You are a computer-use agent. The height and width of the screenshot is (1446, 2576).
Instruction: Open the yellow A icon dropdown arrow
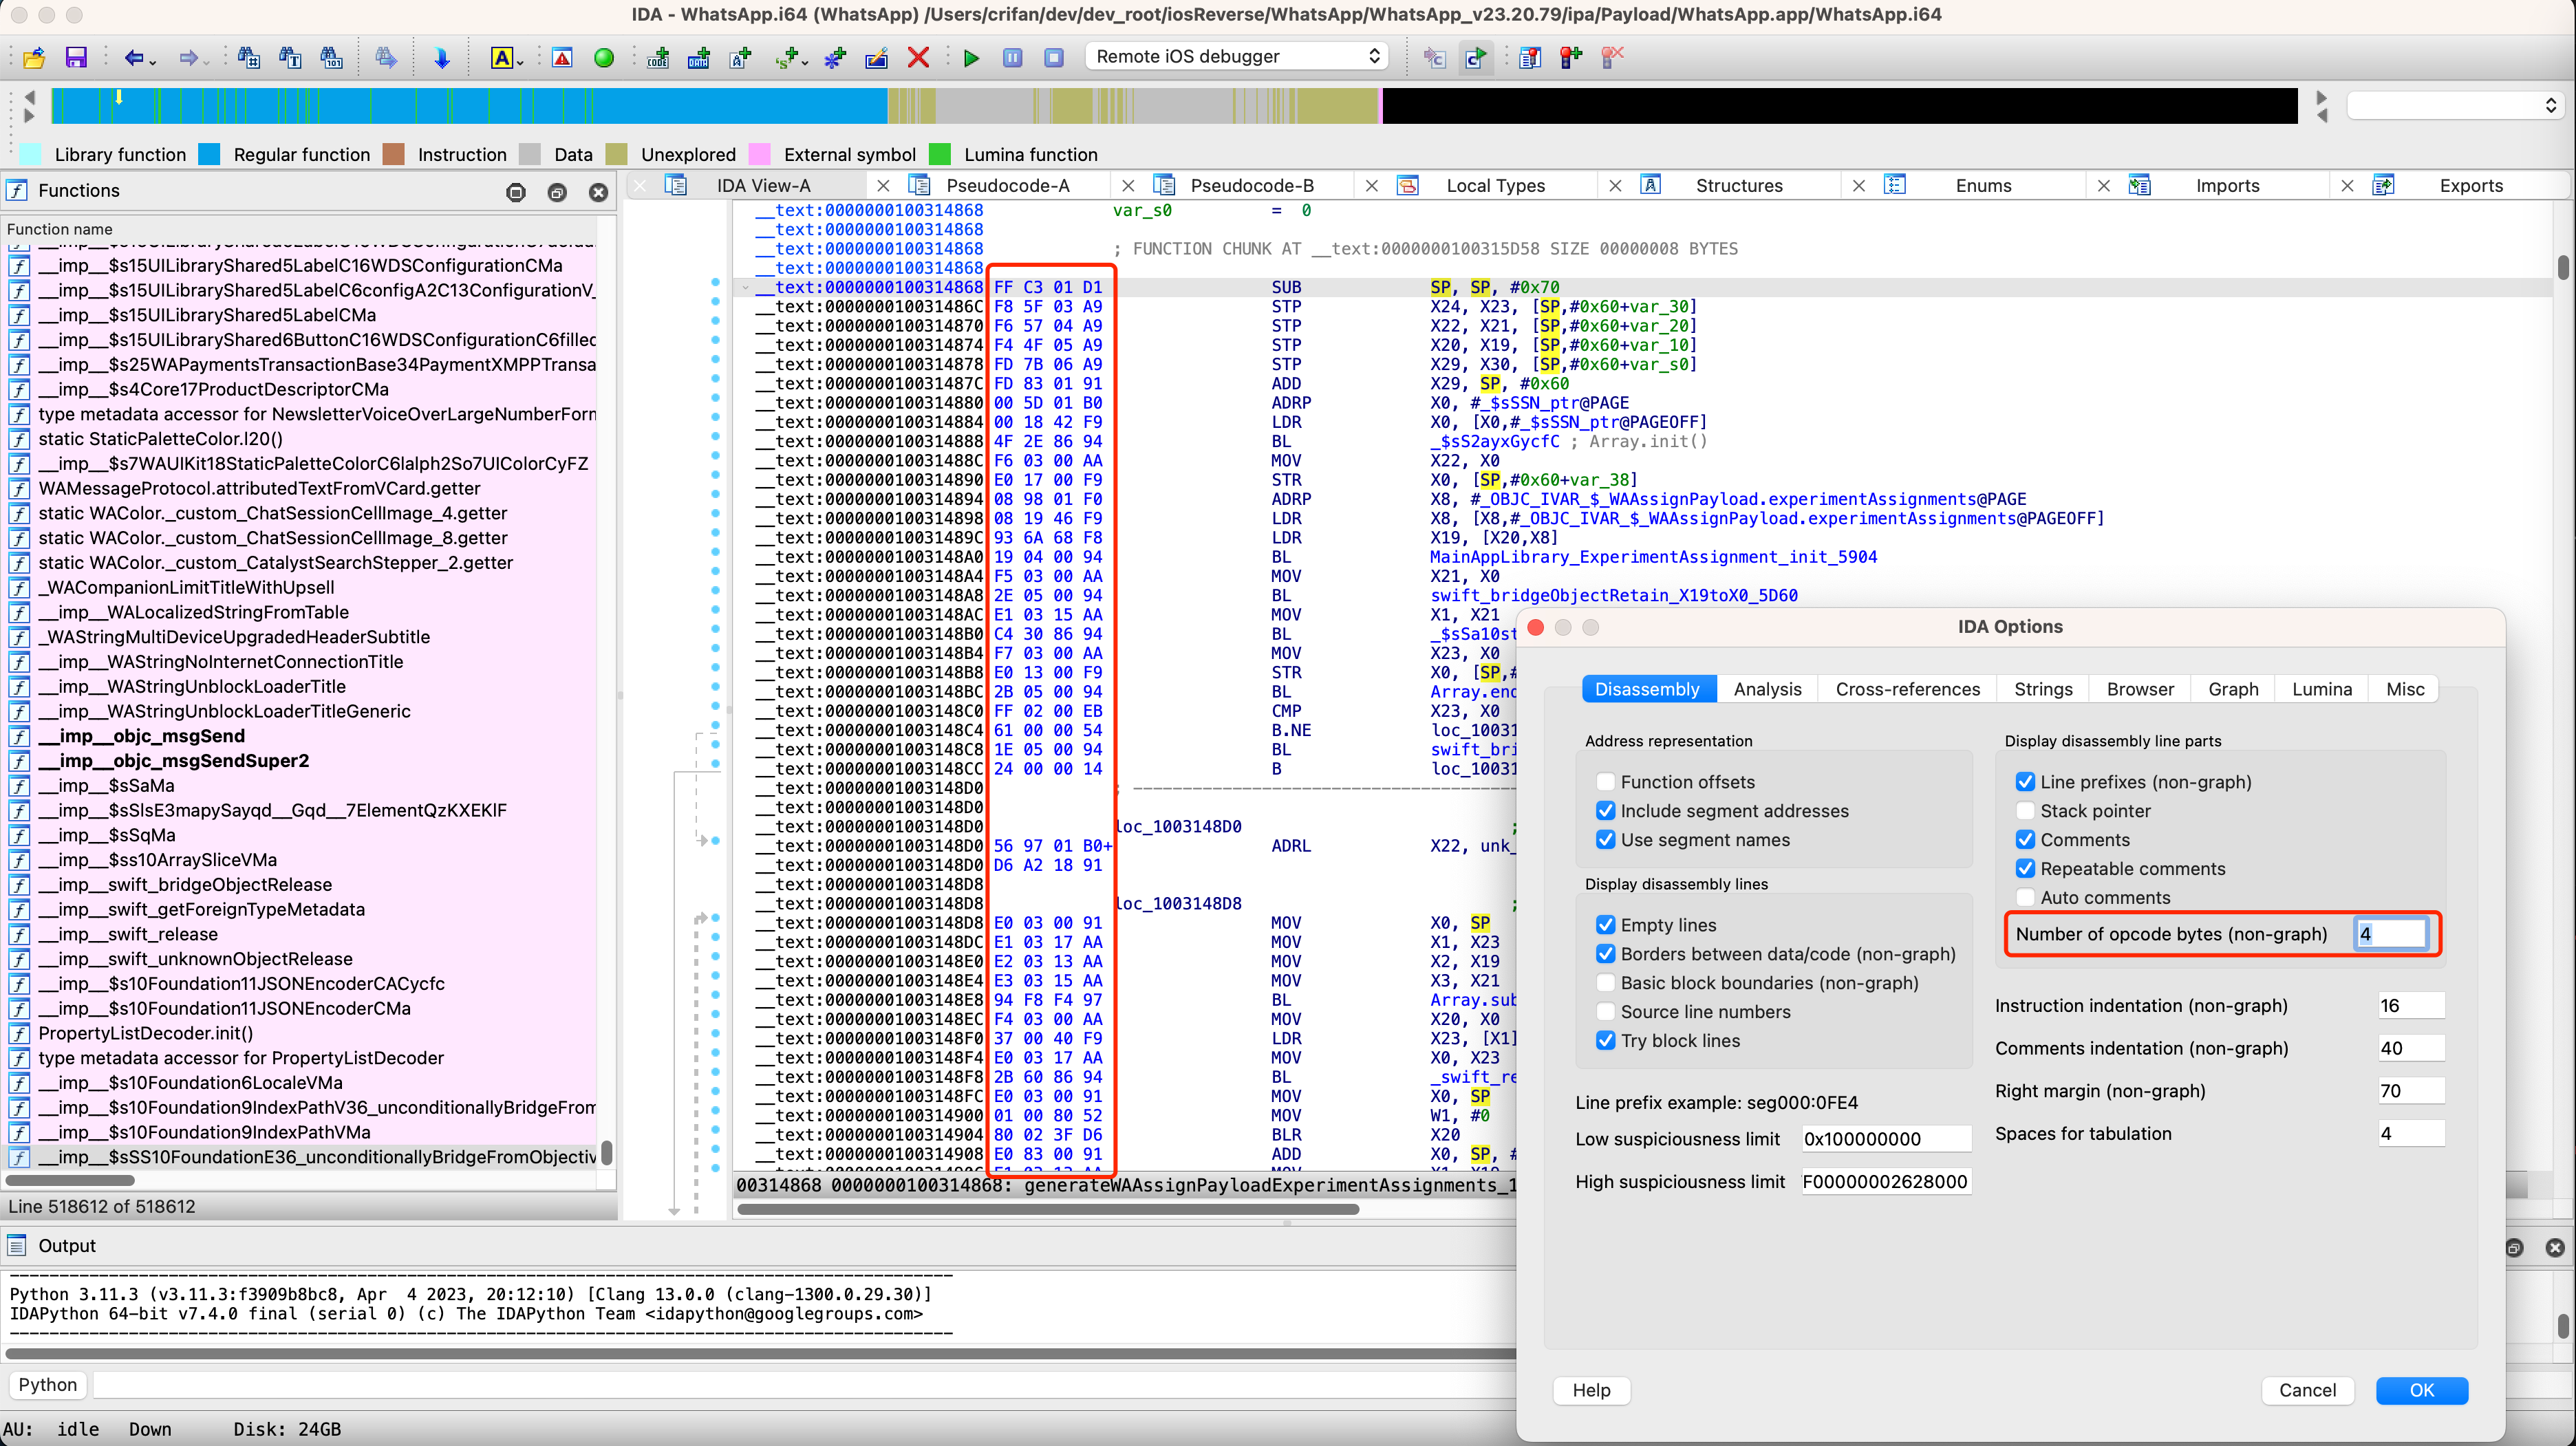tap(520, 62)
